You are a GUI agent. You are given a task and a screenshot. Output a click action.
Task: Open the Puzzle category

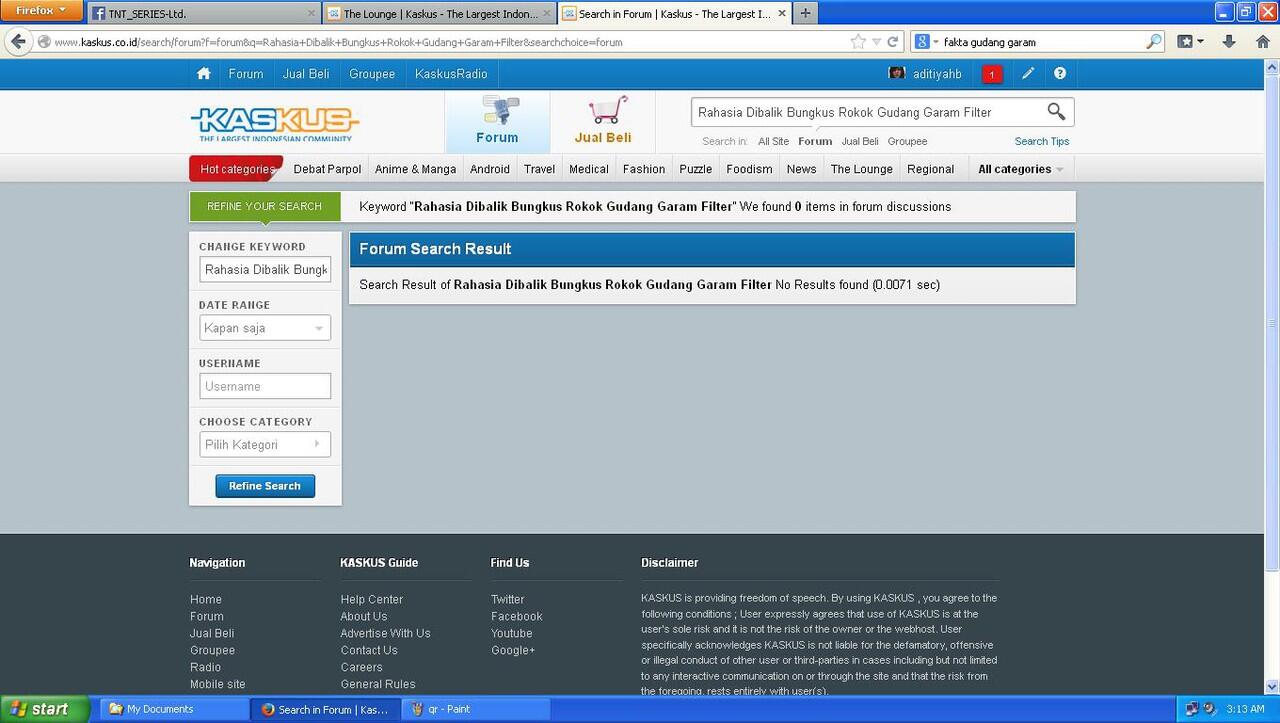[x=696, y=169]
